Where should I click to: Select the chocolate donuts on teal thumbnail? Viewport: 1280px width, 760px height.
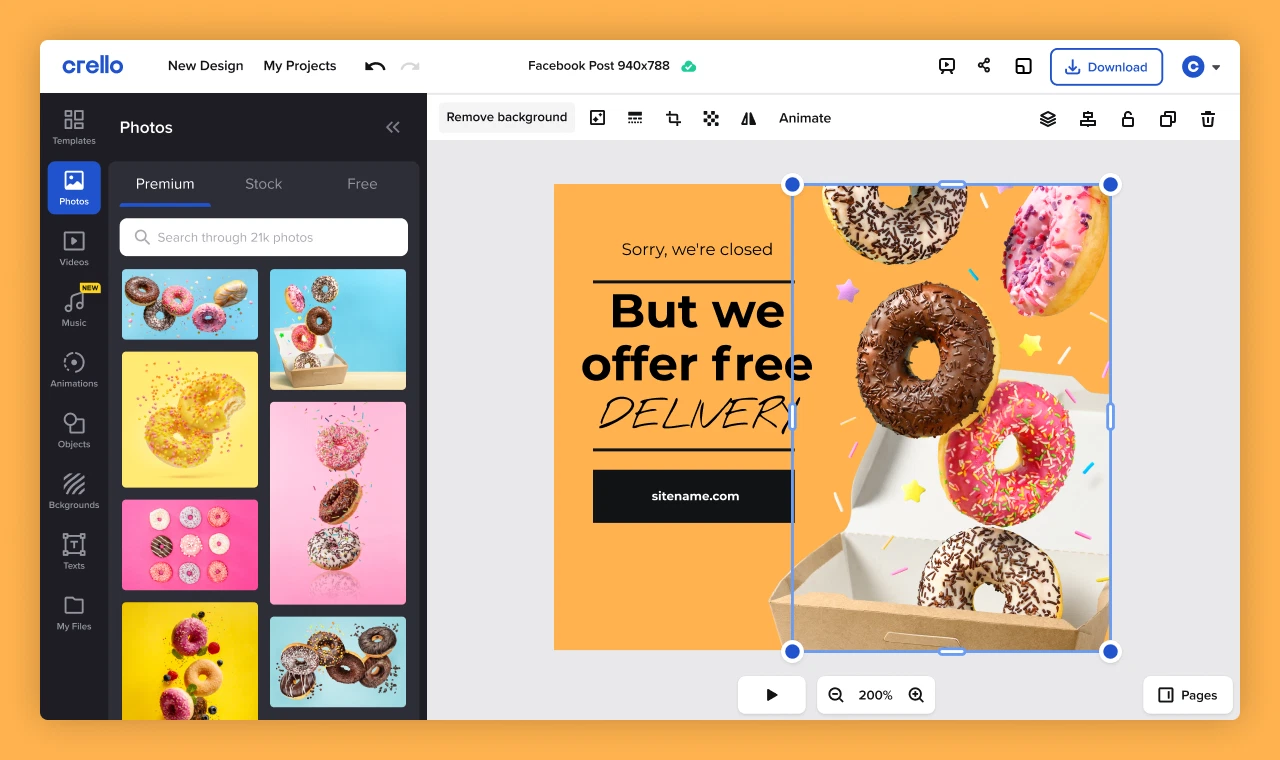click(x=338, y=662)
